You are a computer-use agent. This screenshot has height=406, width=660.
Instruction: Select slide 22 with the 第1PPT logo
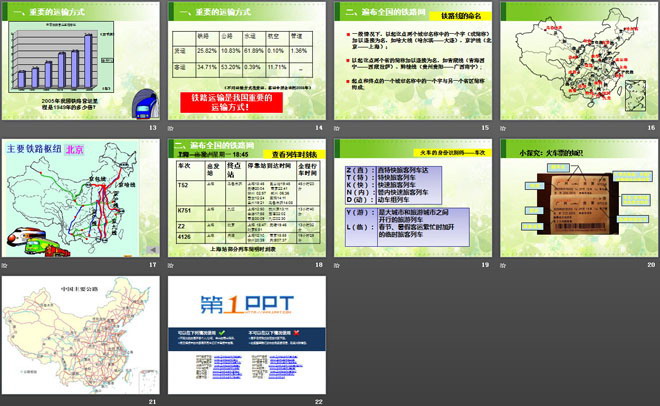[x=247, y=335]
